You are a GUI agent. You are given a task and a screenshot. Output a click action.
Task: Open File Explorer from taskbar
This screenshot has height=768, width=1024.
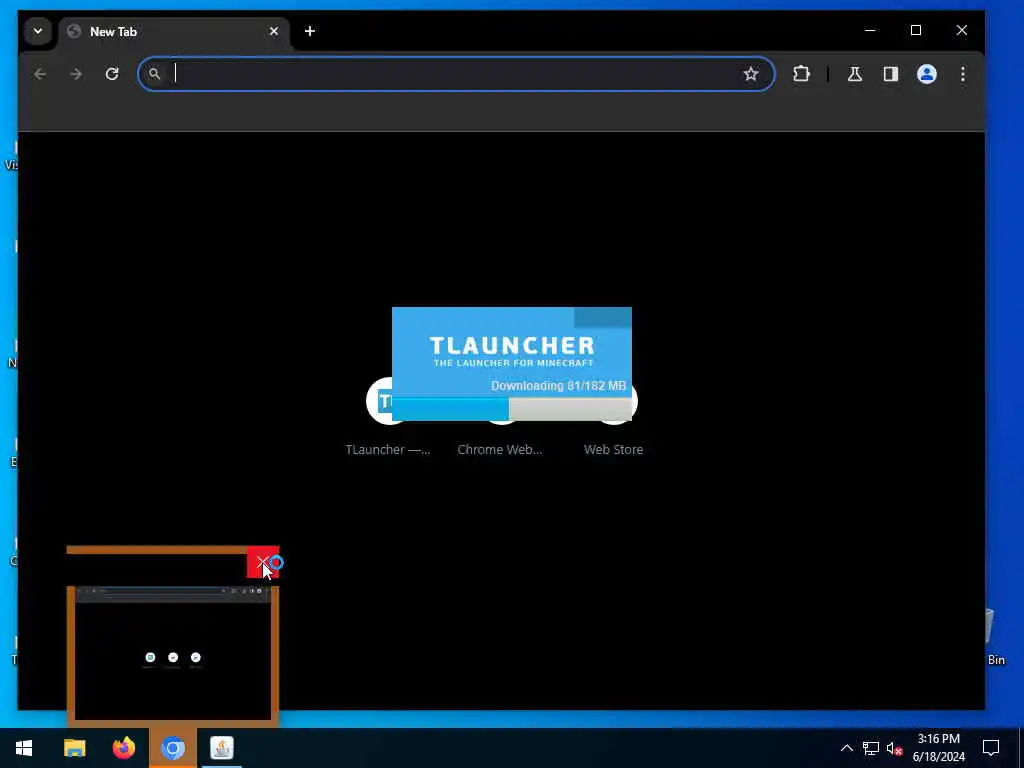click(74, 748)
